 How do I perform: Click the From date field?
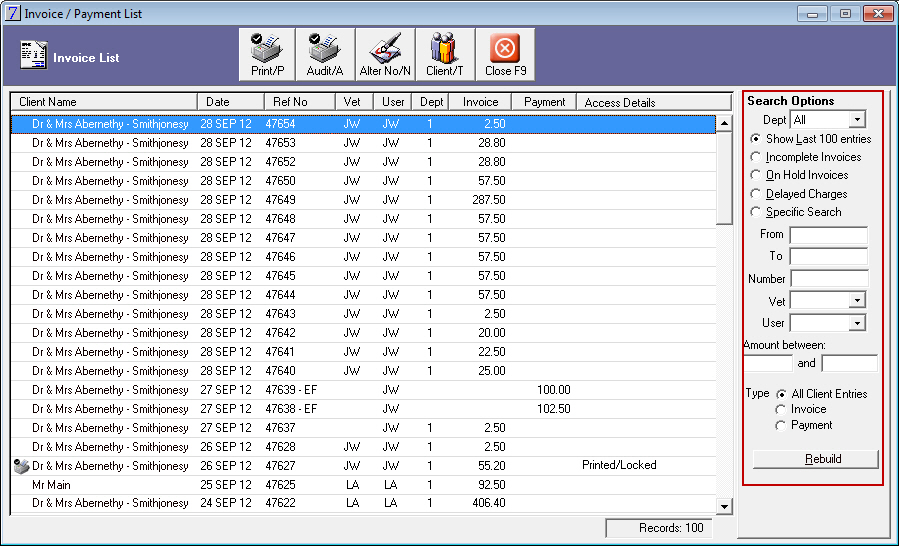828,235
